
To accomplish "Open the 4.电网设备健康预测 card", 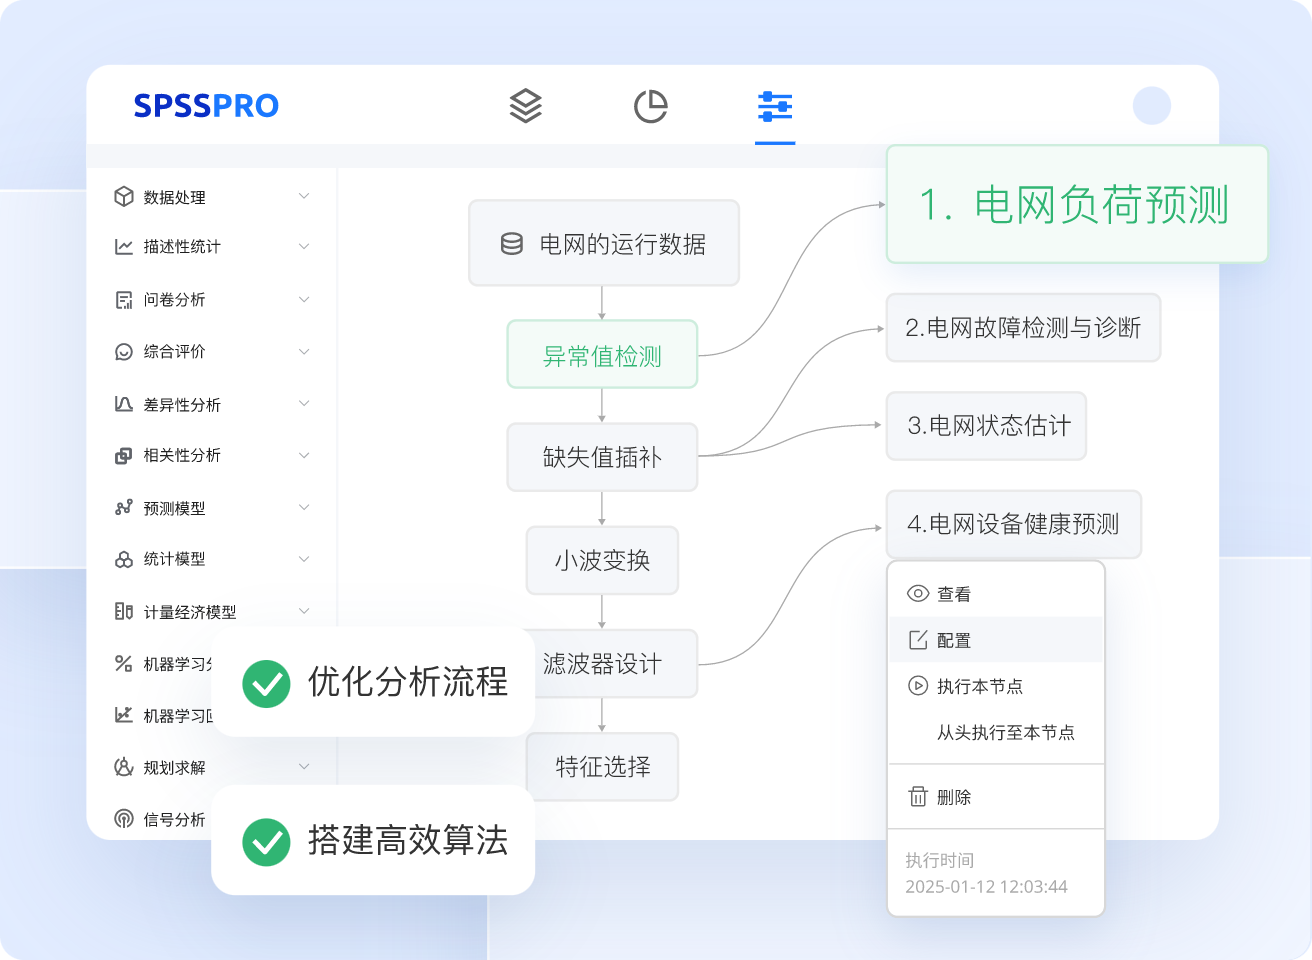I will 1013,524.
